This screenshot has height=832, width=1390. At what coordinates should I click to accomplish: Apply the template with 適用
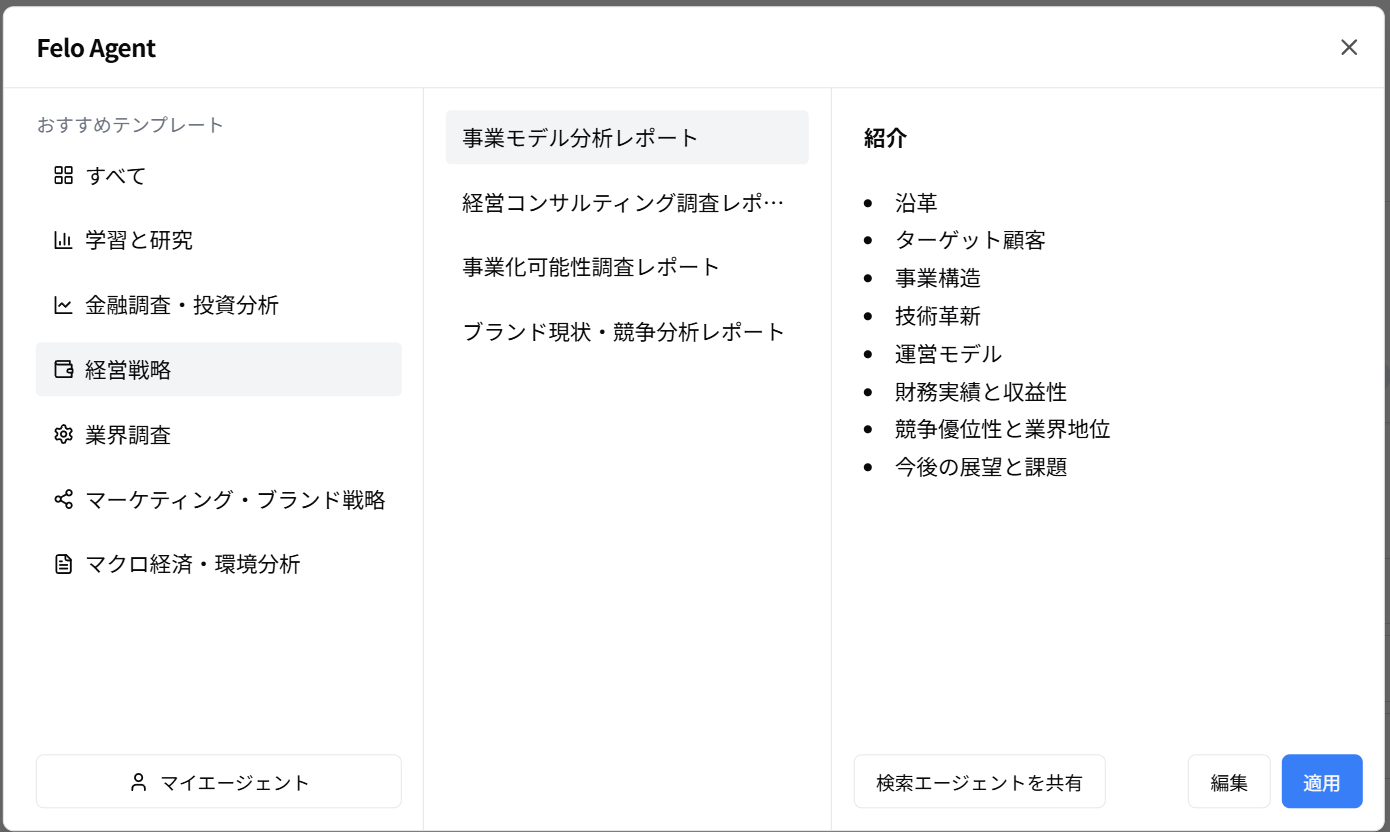click(1322, 781)
